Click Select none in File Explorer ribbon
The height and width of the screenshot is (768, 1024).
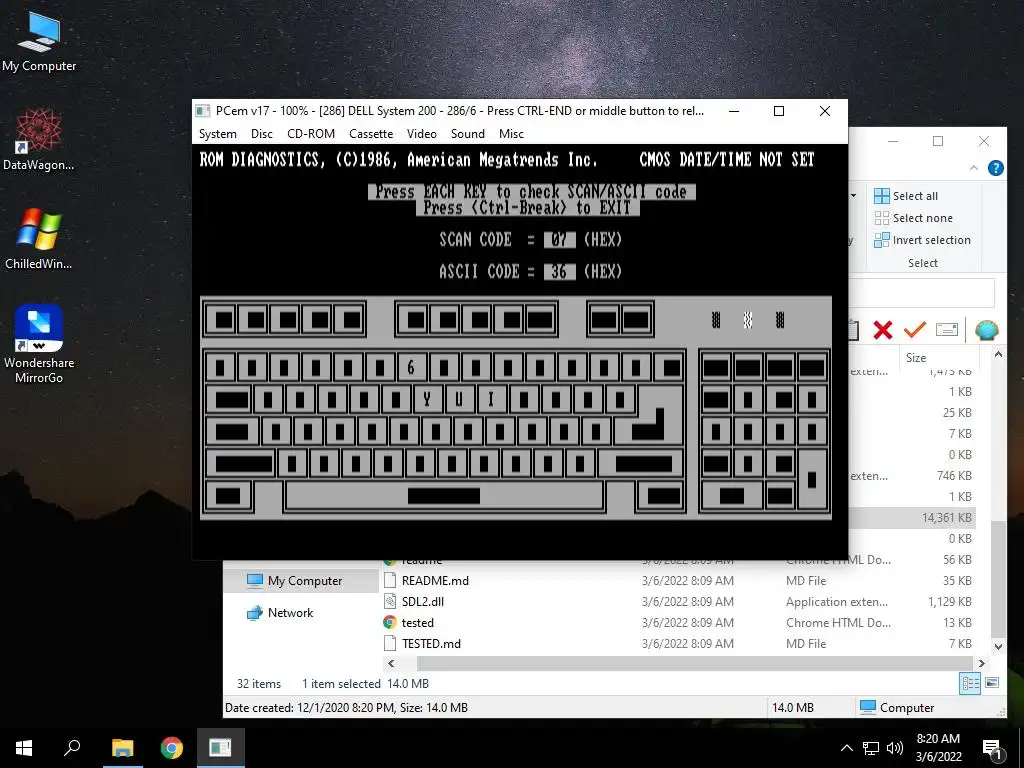click(x=913, y=218)
